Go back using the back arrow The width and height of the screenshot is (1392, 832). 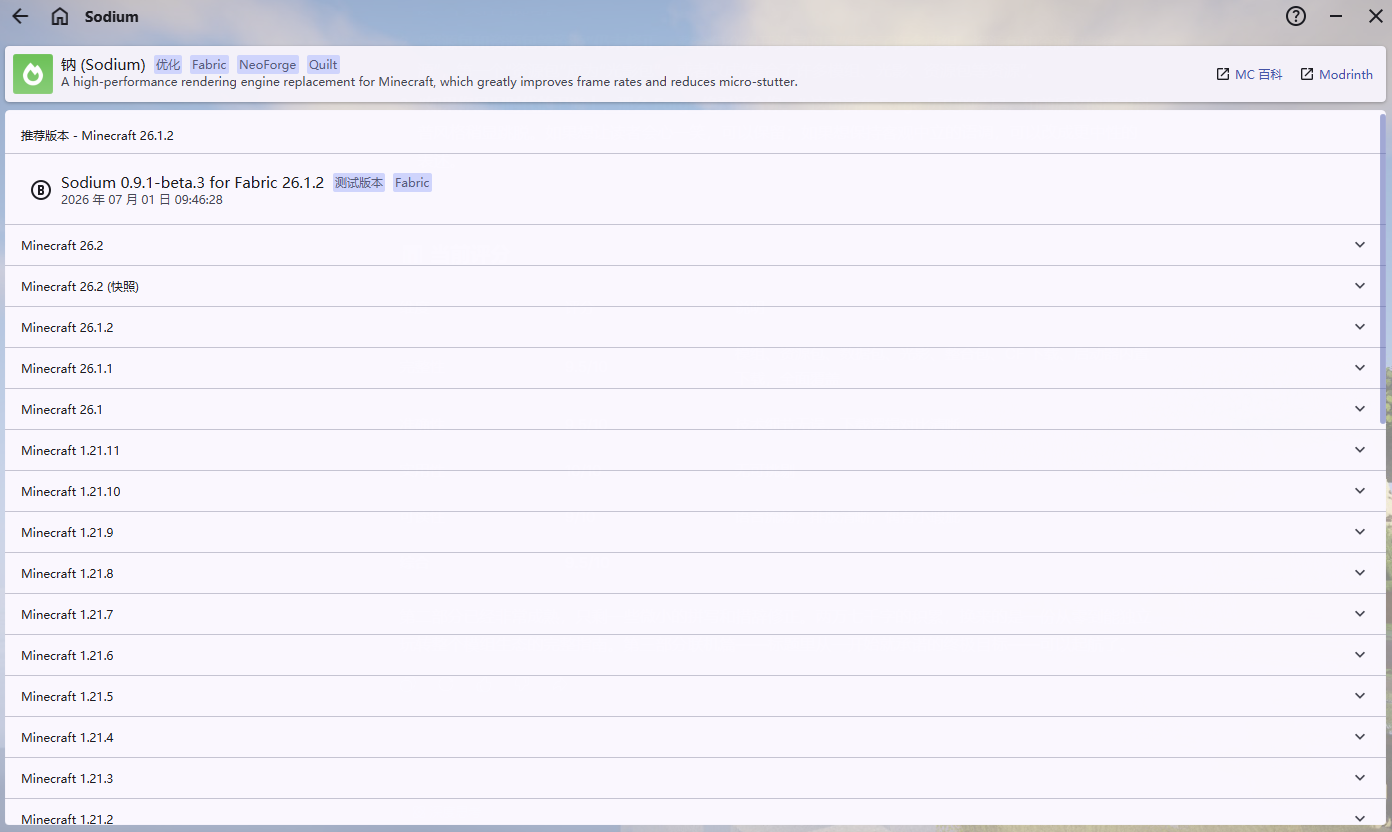(20, 16)
